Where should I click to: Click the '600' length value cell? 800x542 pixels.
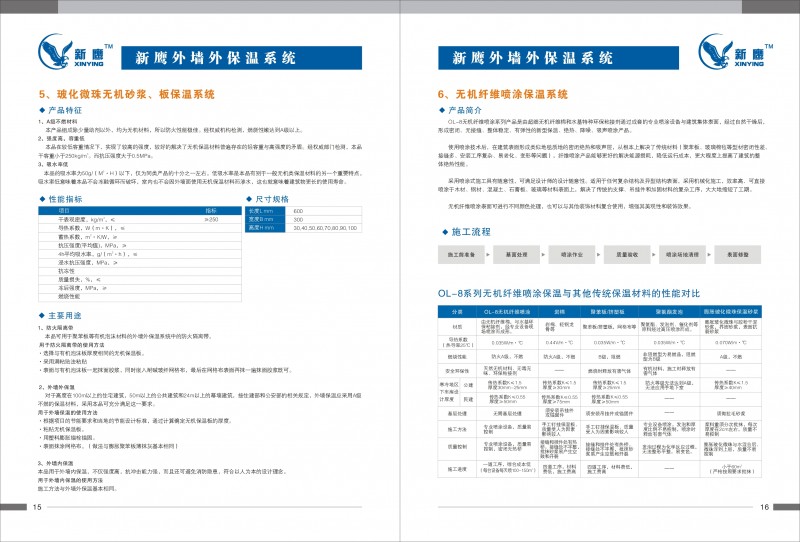323,211
